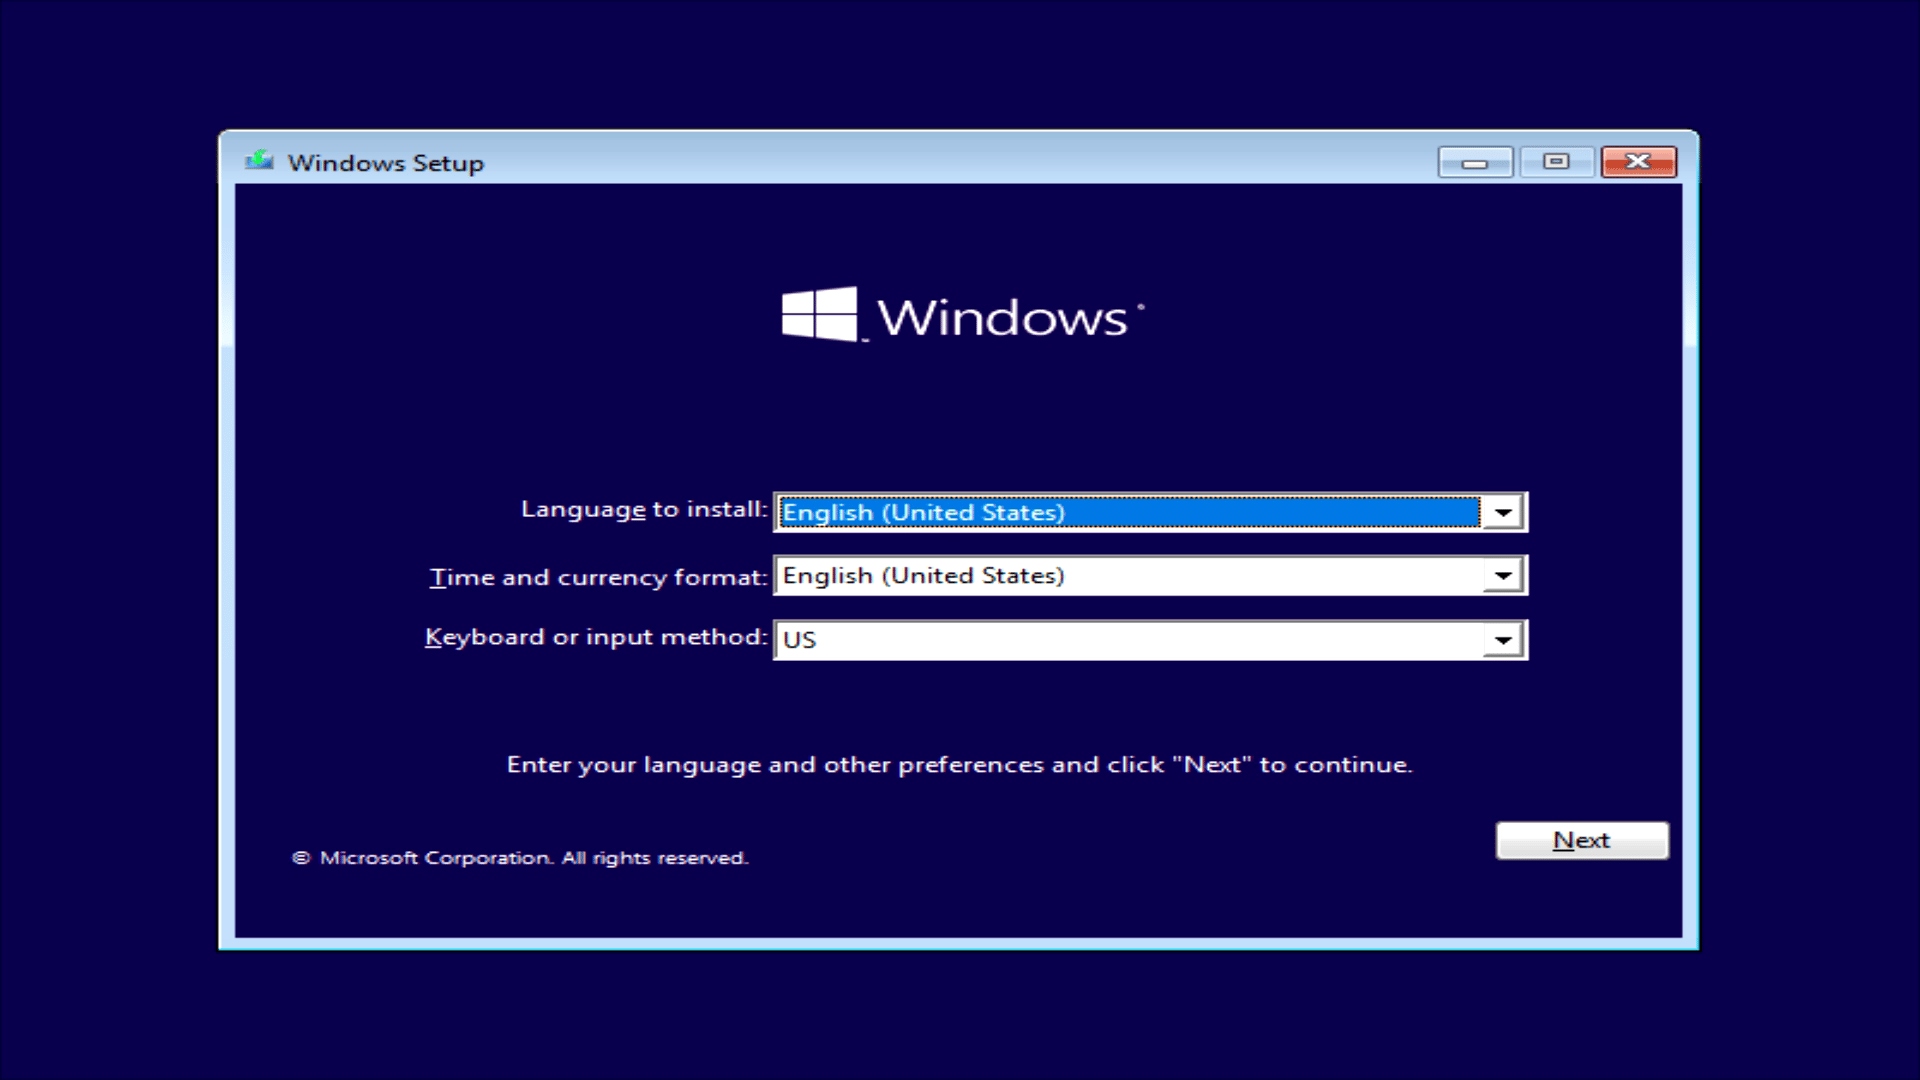Viewport: 1920px width, 1080px height.
Task: Click the Windows Setup title bar icon
Action: 260,161
